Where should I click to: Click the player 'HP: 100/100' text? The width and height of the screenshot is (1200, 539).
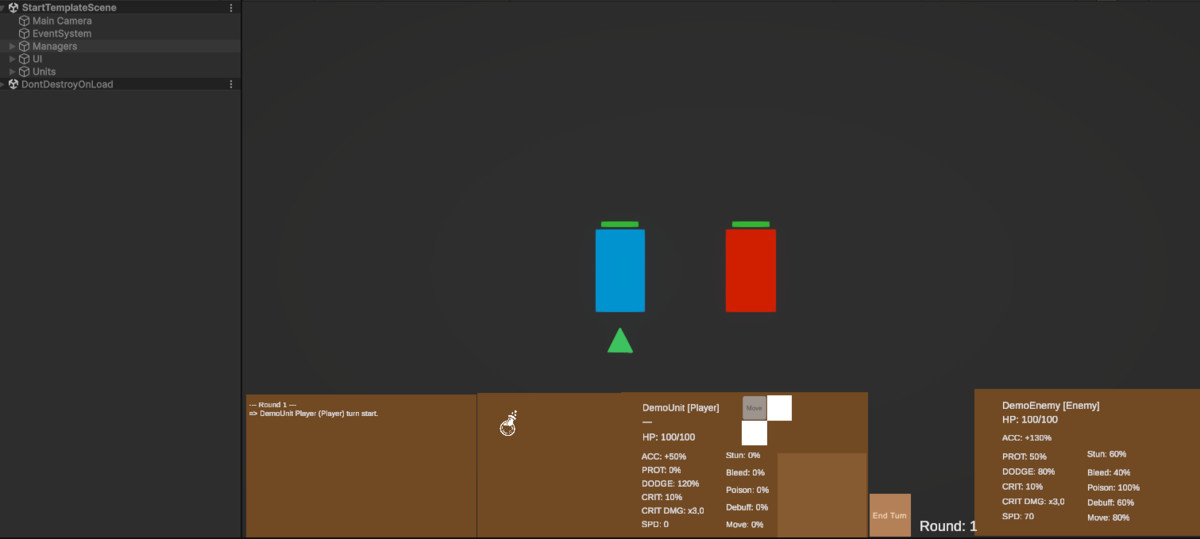[669, 437]
